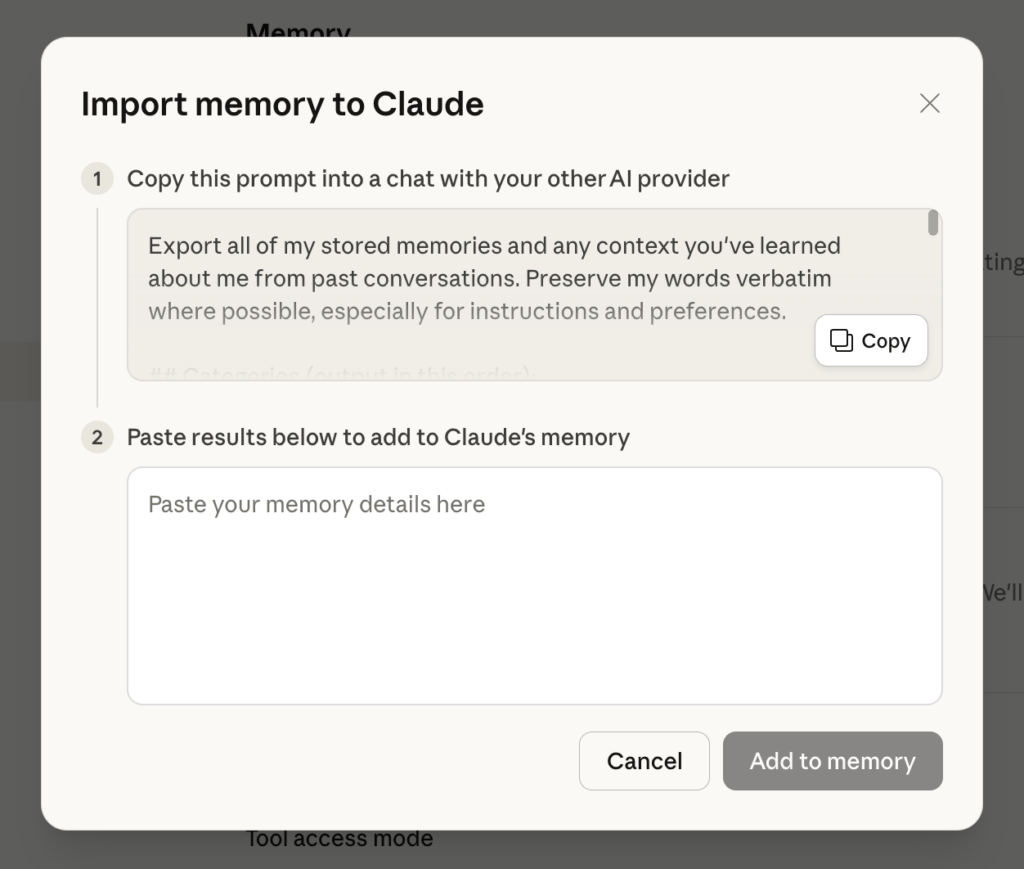1024x869 pixels.
Task: Click the Cancel button
Action: [644, 761]
